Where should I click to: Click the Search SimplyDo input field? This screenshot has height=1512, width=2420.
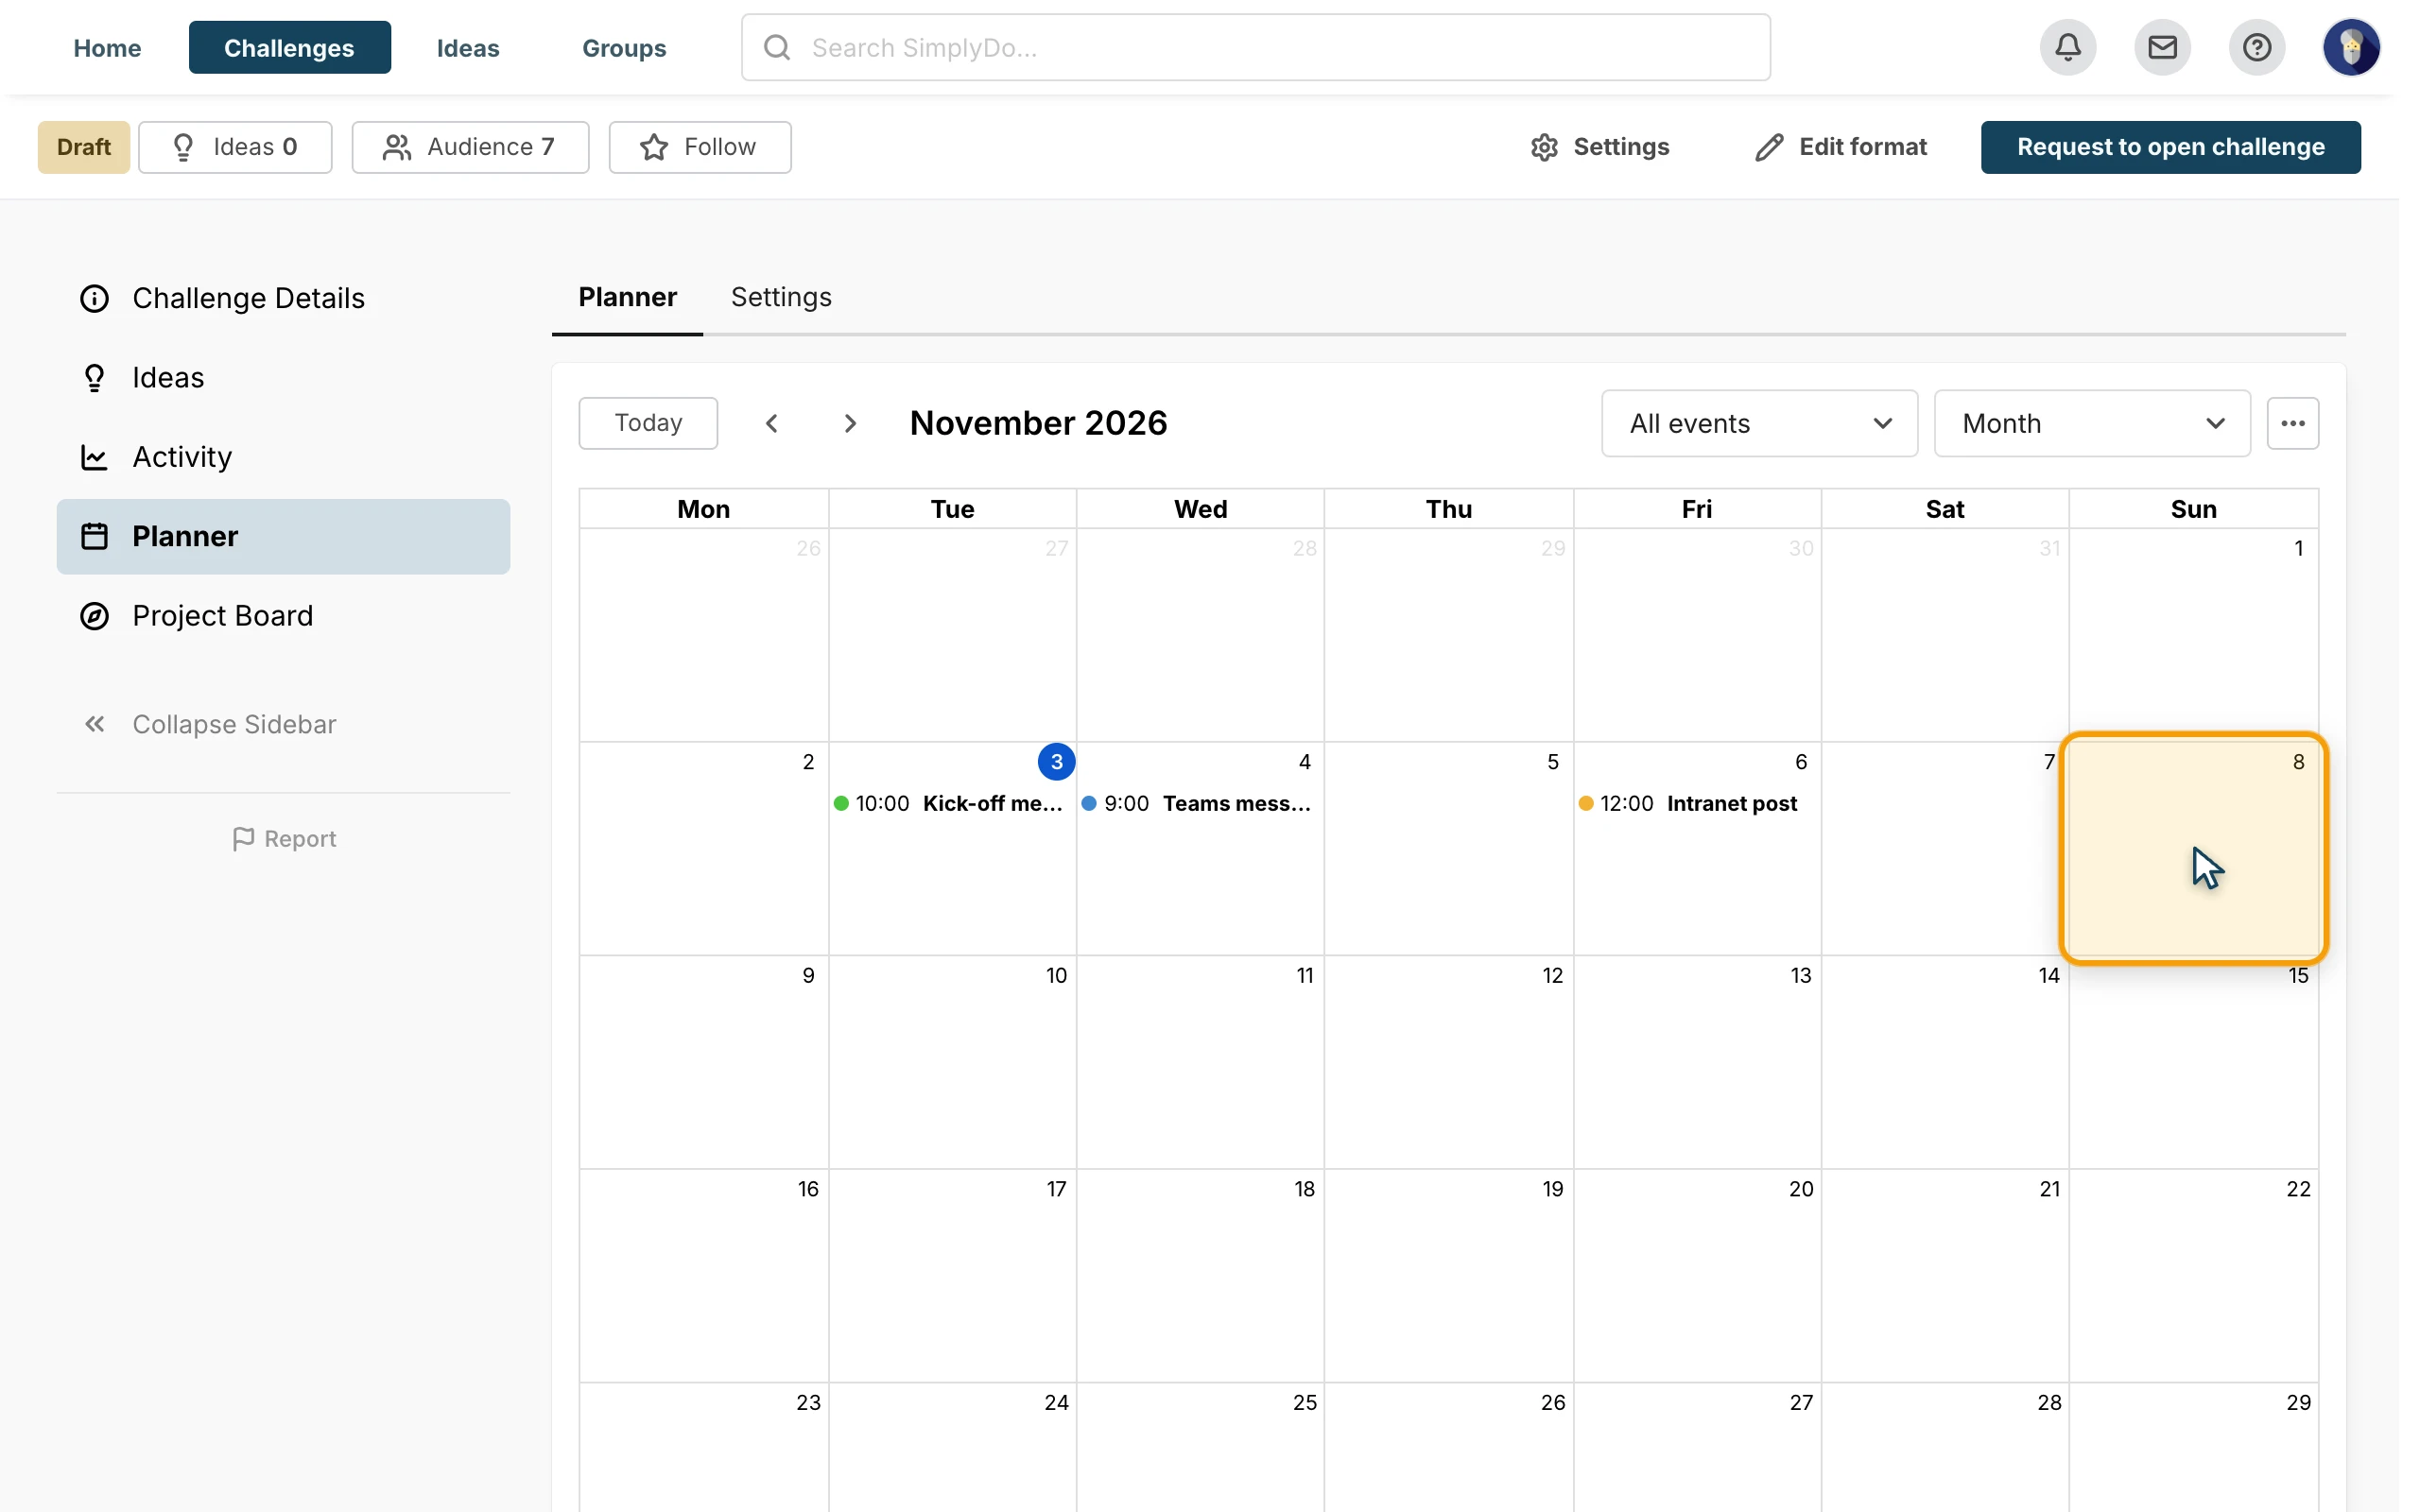1255,47
